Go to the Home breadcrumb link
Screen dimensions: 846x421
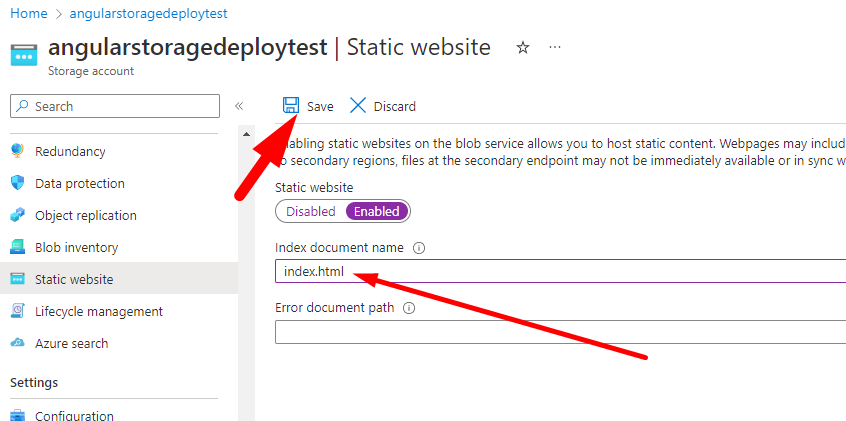coord(28,13)
